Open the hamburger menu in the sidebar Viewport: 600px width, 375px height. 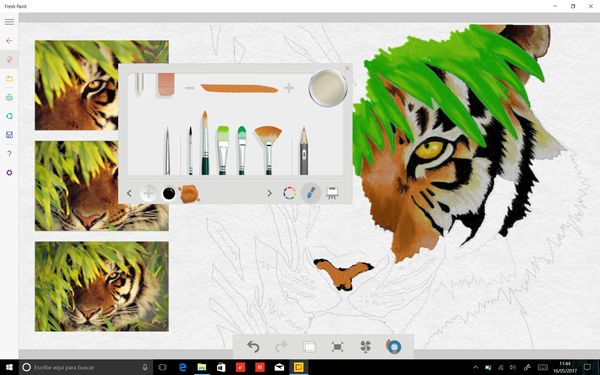pos(9,22)
